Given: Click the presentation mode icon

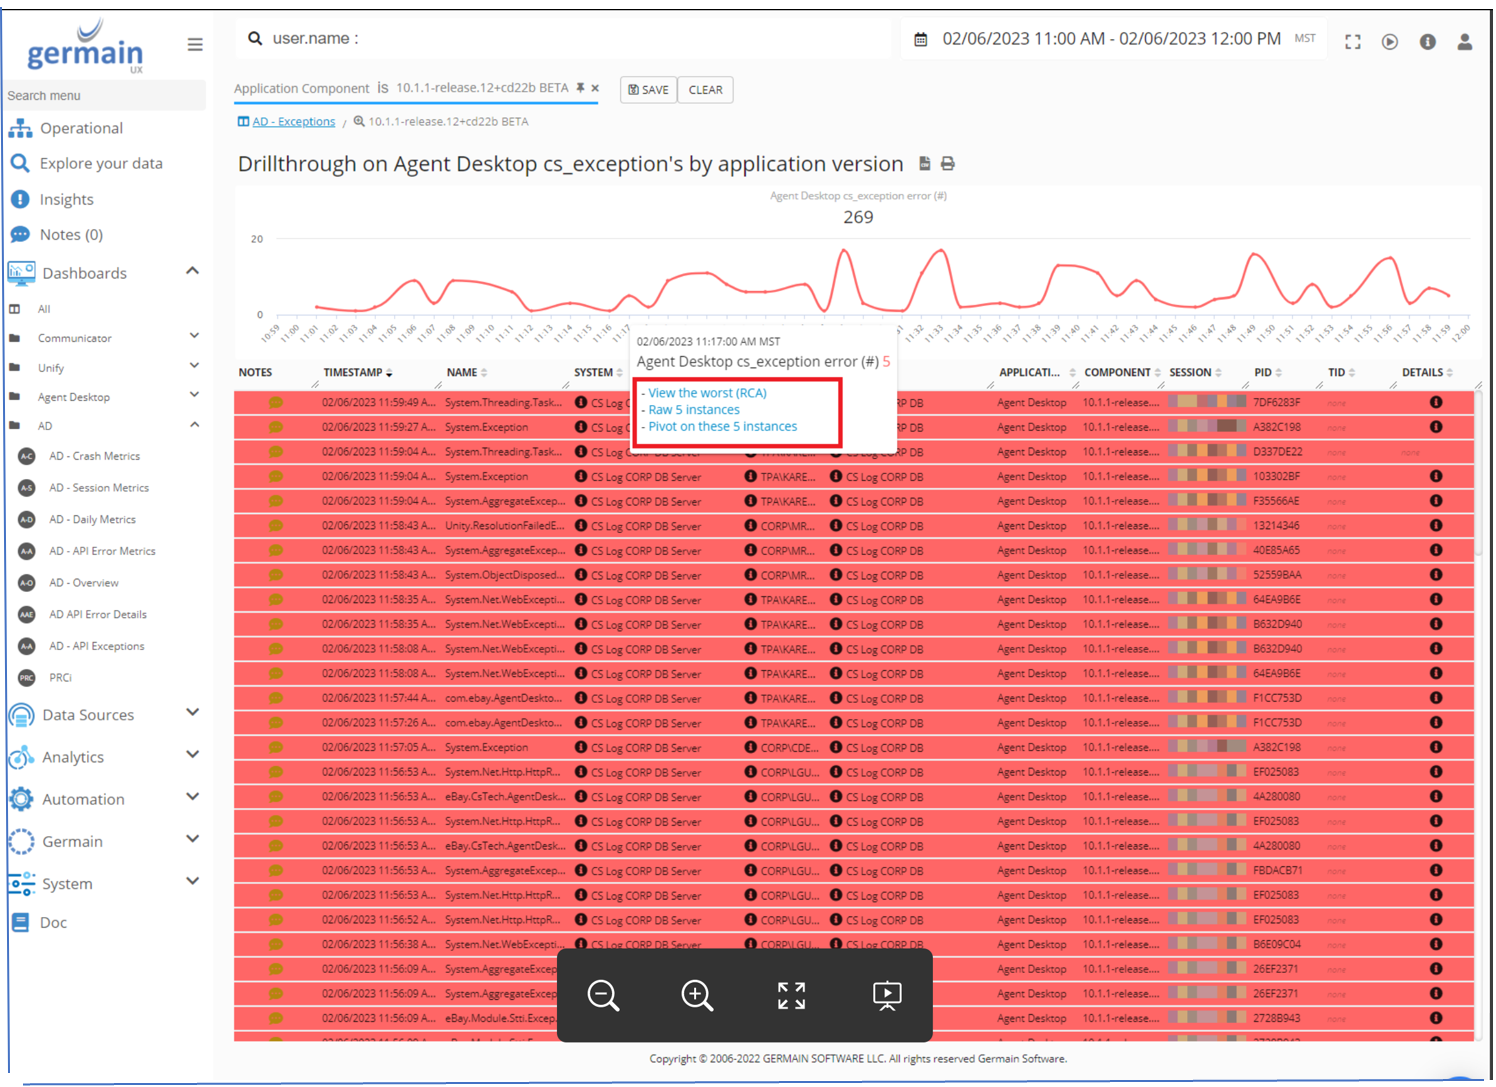Looking at the screenshot, I should [x=886, y=995].
